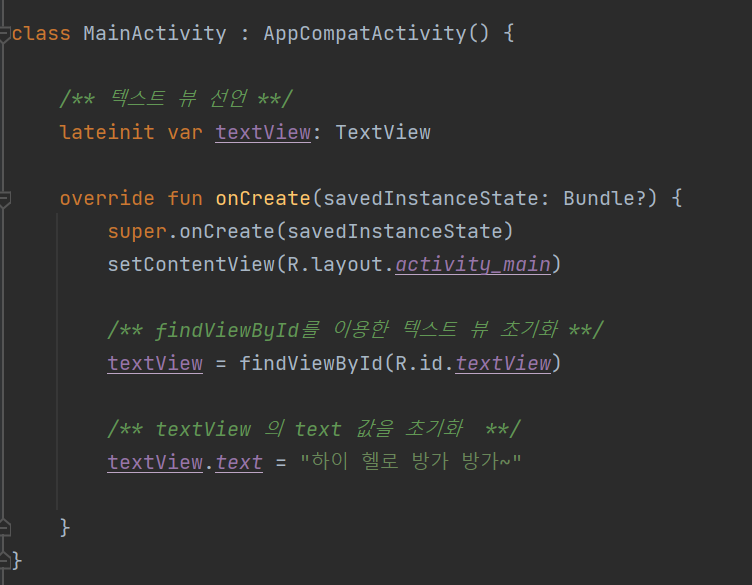Click the 'var' keyword
Image resolution: width=752 pixels, height=585 pixels.
(x=185, y=133)
